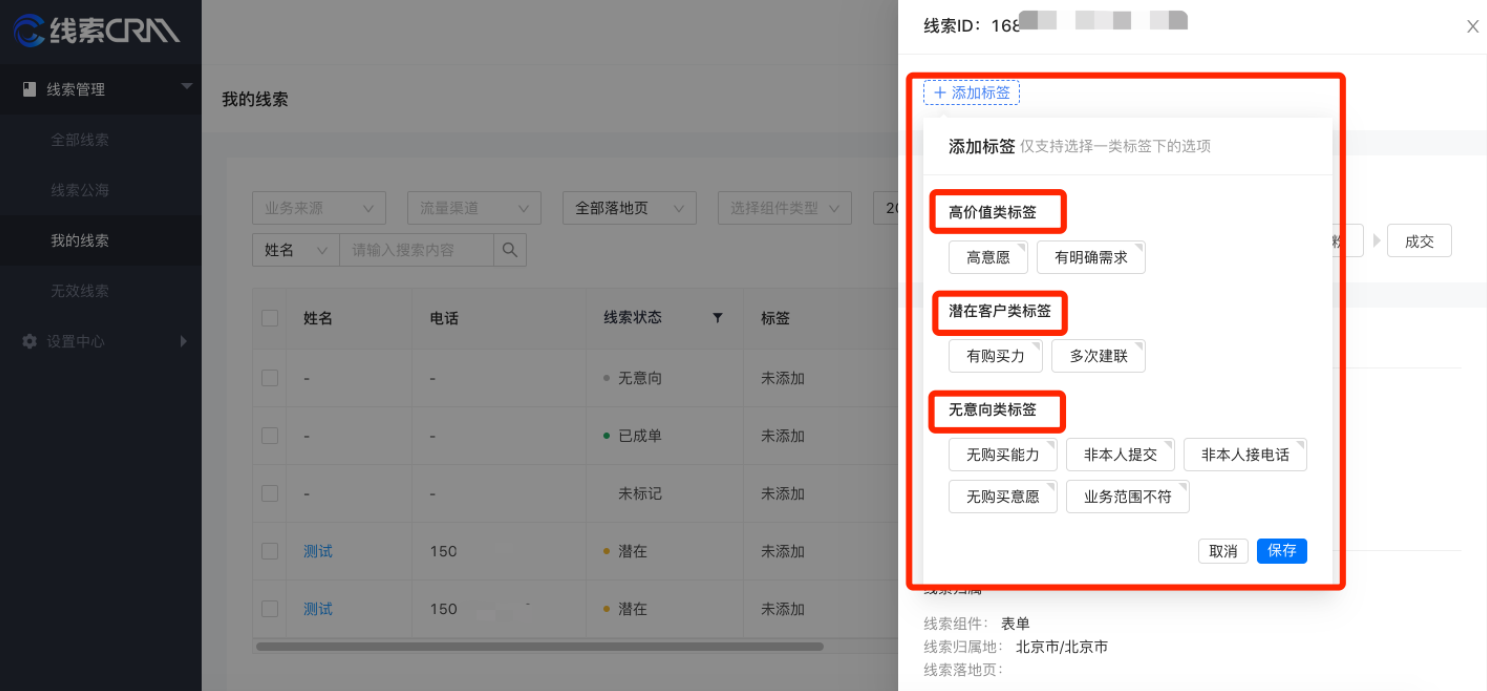Select the 高意愿 tag option

click(987, 257)
